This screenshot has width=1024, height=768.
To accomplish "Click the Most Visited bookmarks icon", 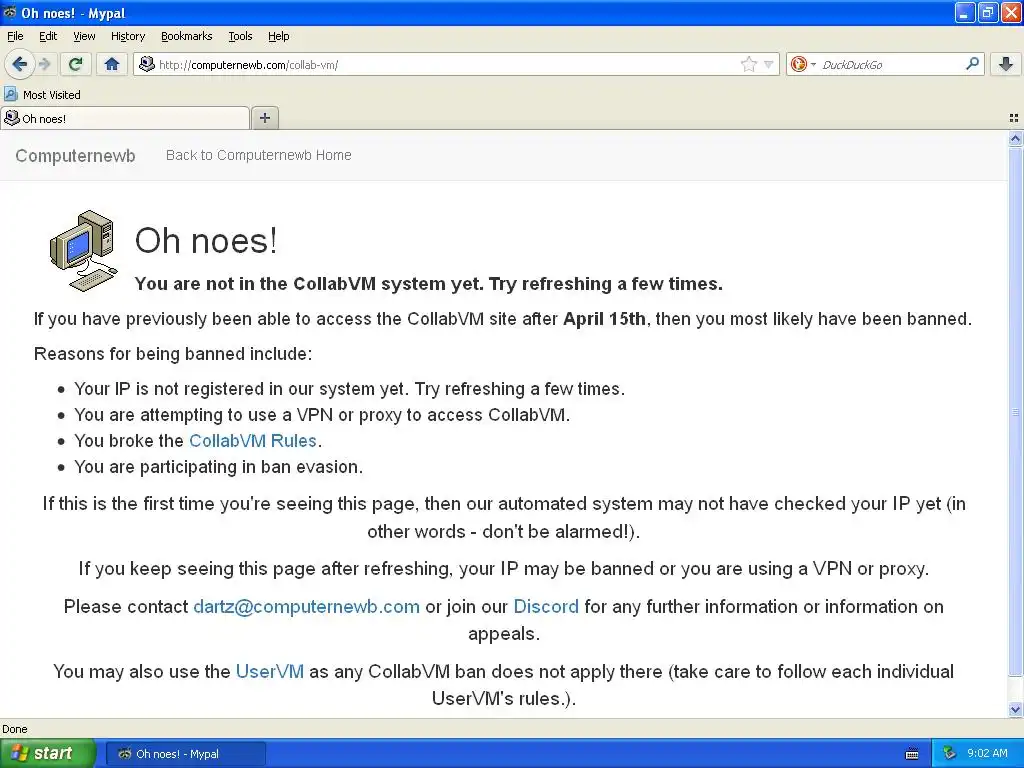I will pos(10,95).
